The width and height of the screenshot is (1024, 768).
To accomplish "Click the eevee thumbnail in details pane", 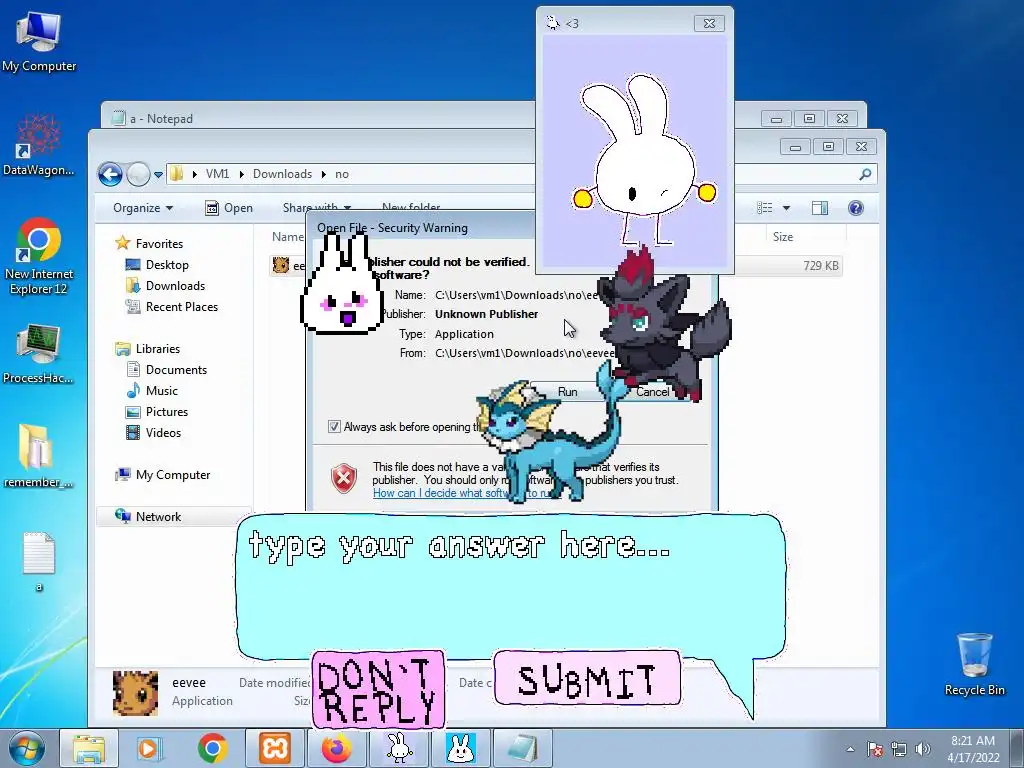I will [x=135, y=693].
